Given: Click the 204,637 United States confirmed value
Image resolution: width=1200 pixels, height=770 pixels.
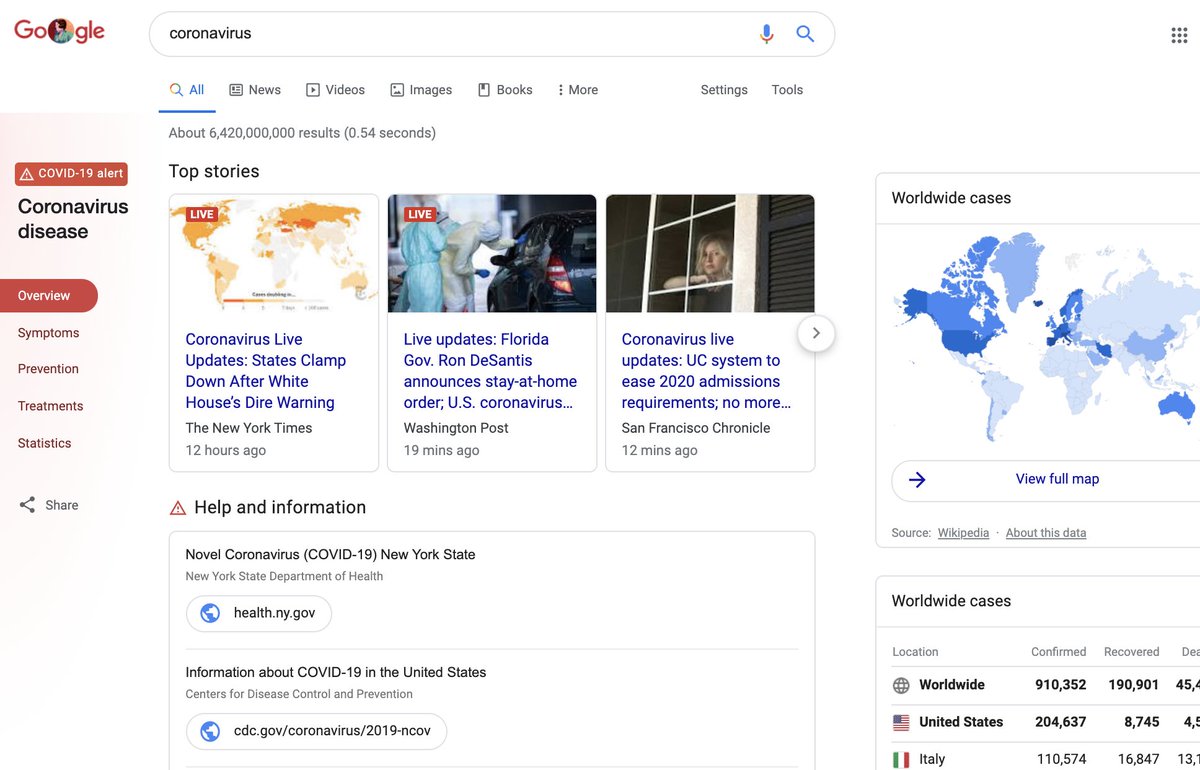Looking at the screenshot, I should pos(1061,722).
